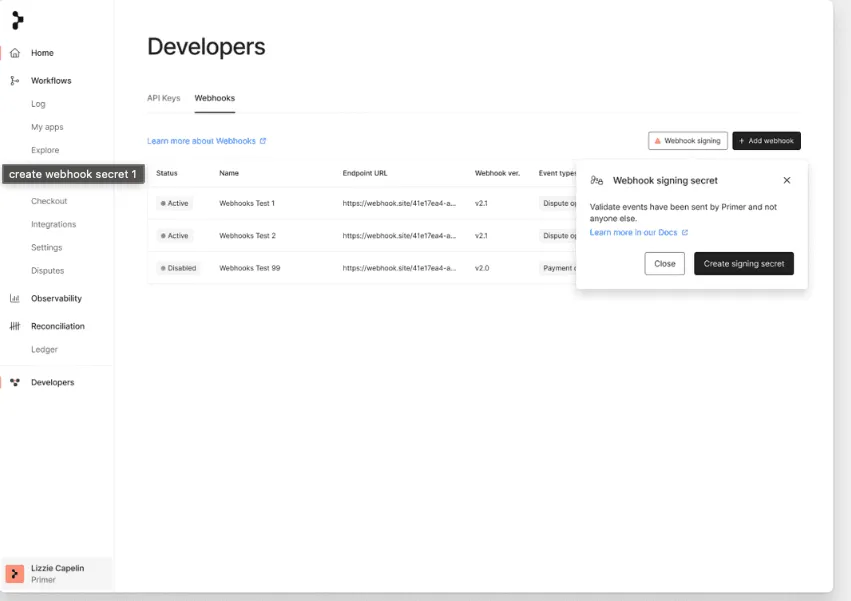Click the Disabled status badge
Viewport: 851px width, 601px height.
coord(178,268)
